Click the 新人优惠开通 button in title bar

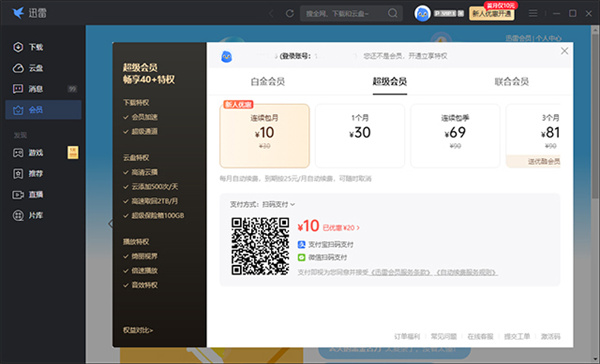492,14
